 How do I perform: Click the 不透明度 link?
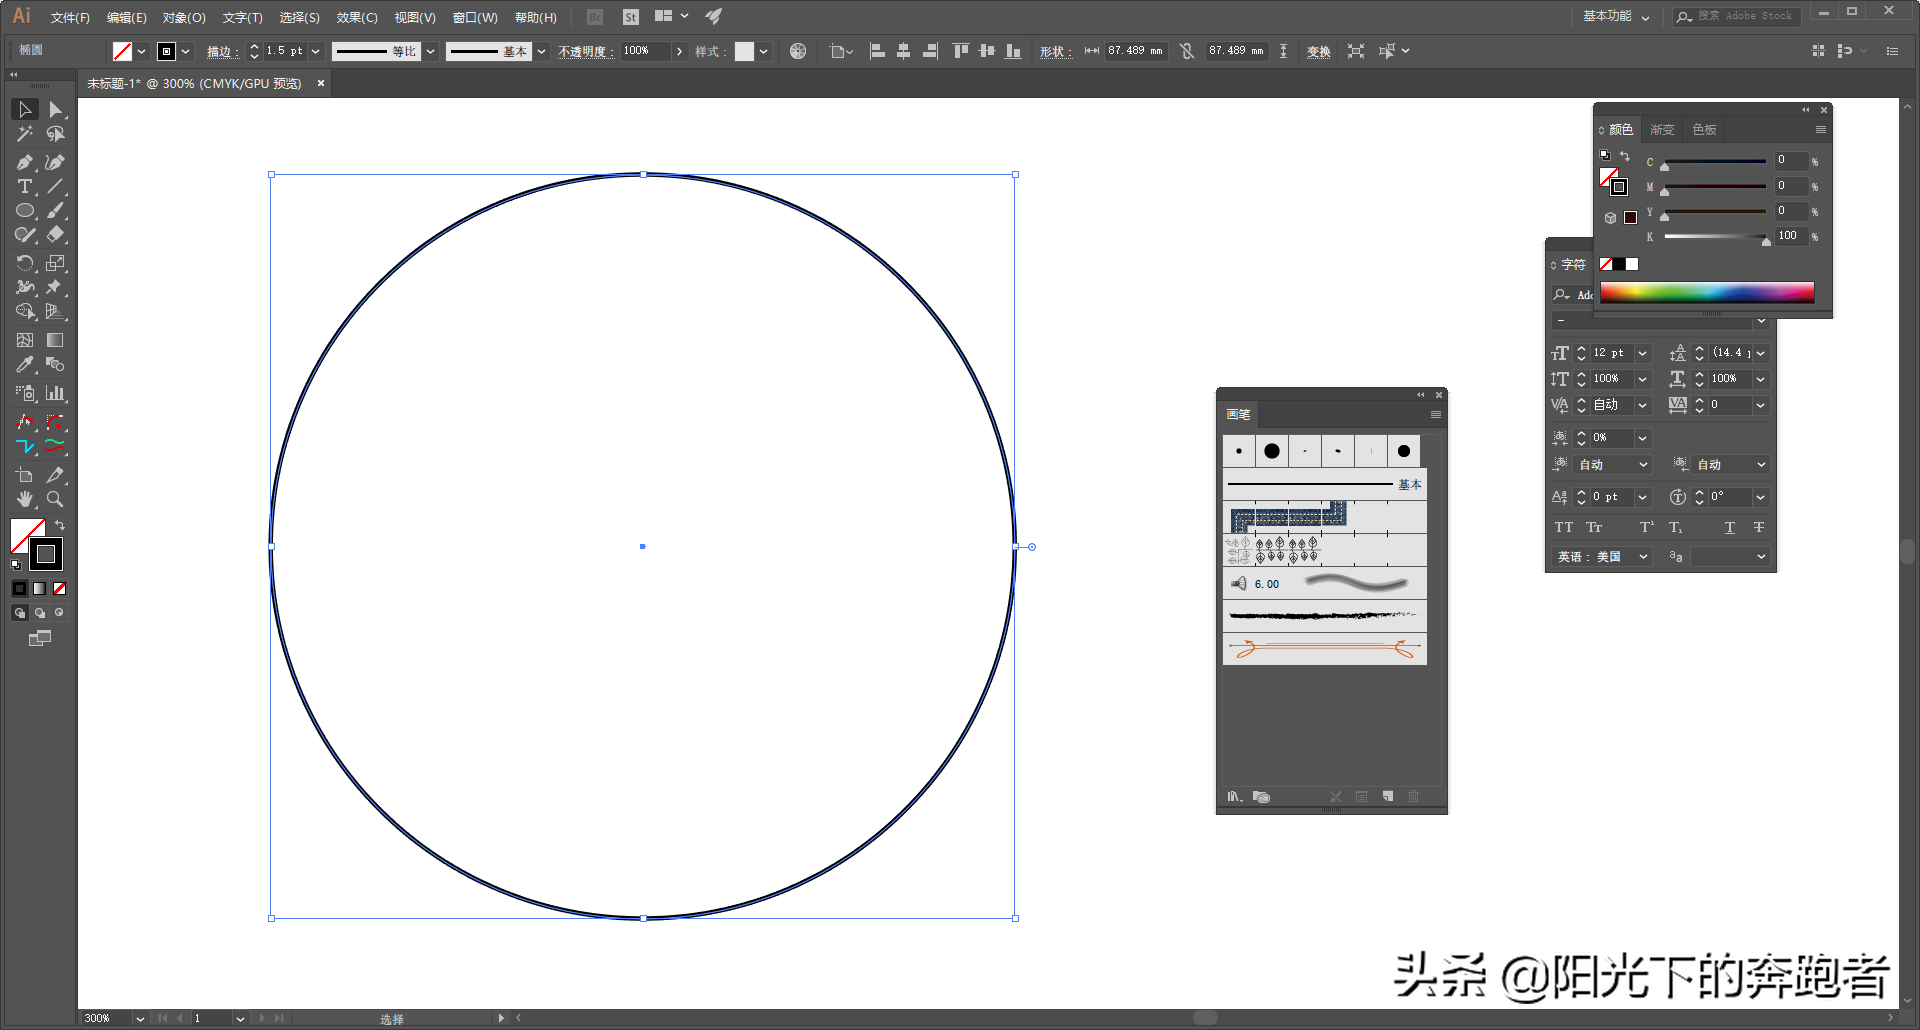click(x=582, y=52)
